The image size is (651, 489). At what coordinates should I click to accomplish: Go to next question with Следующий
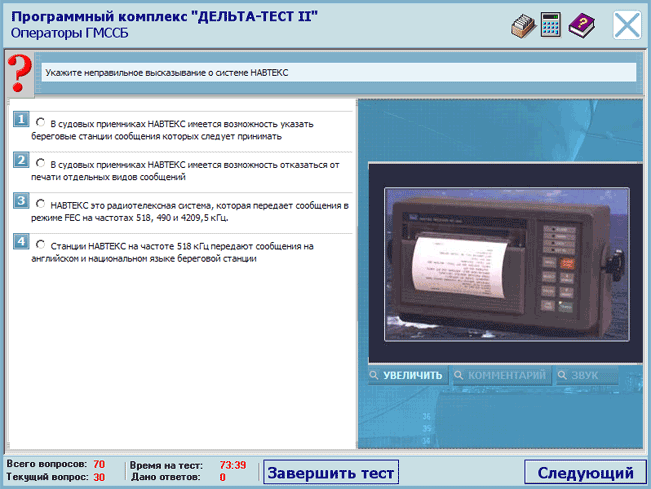(585, 472)
